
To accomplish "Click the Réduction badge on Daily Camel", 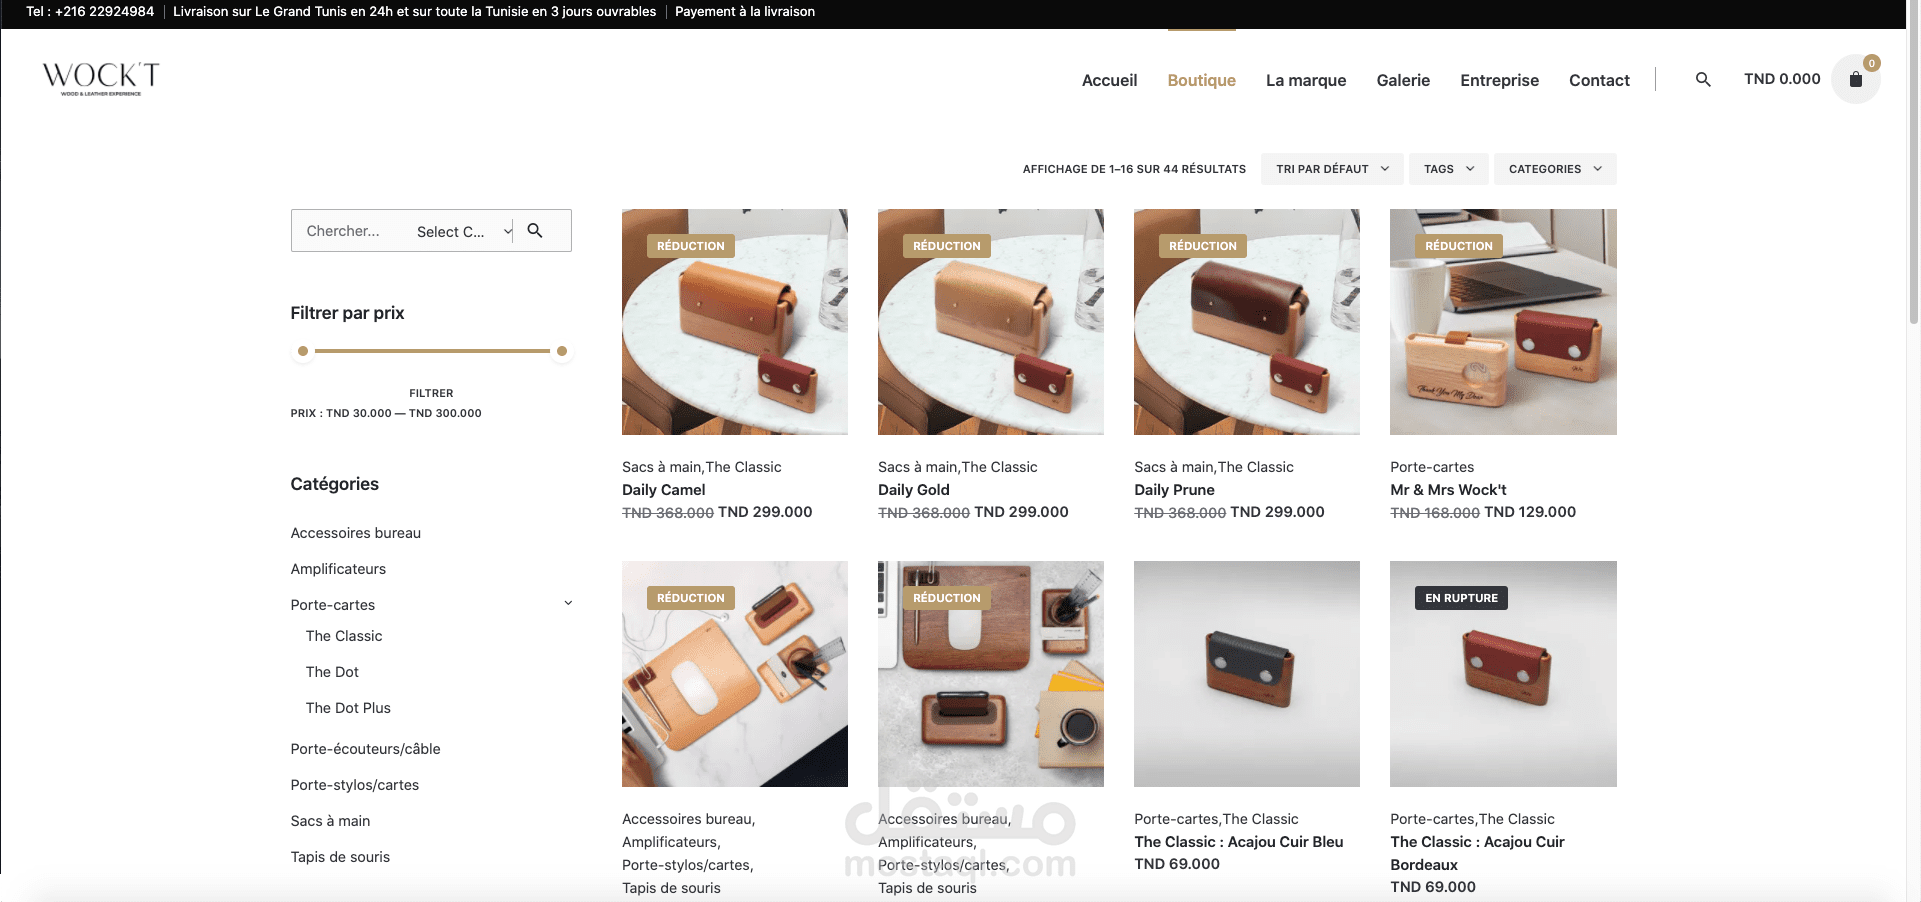I will [691, 246].
